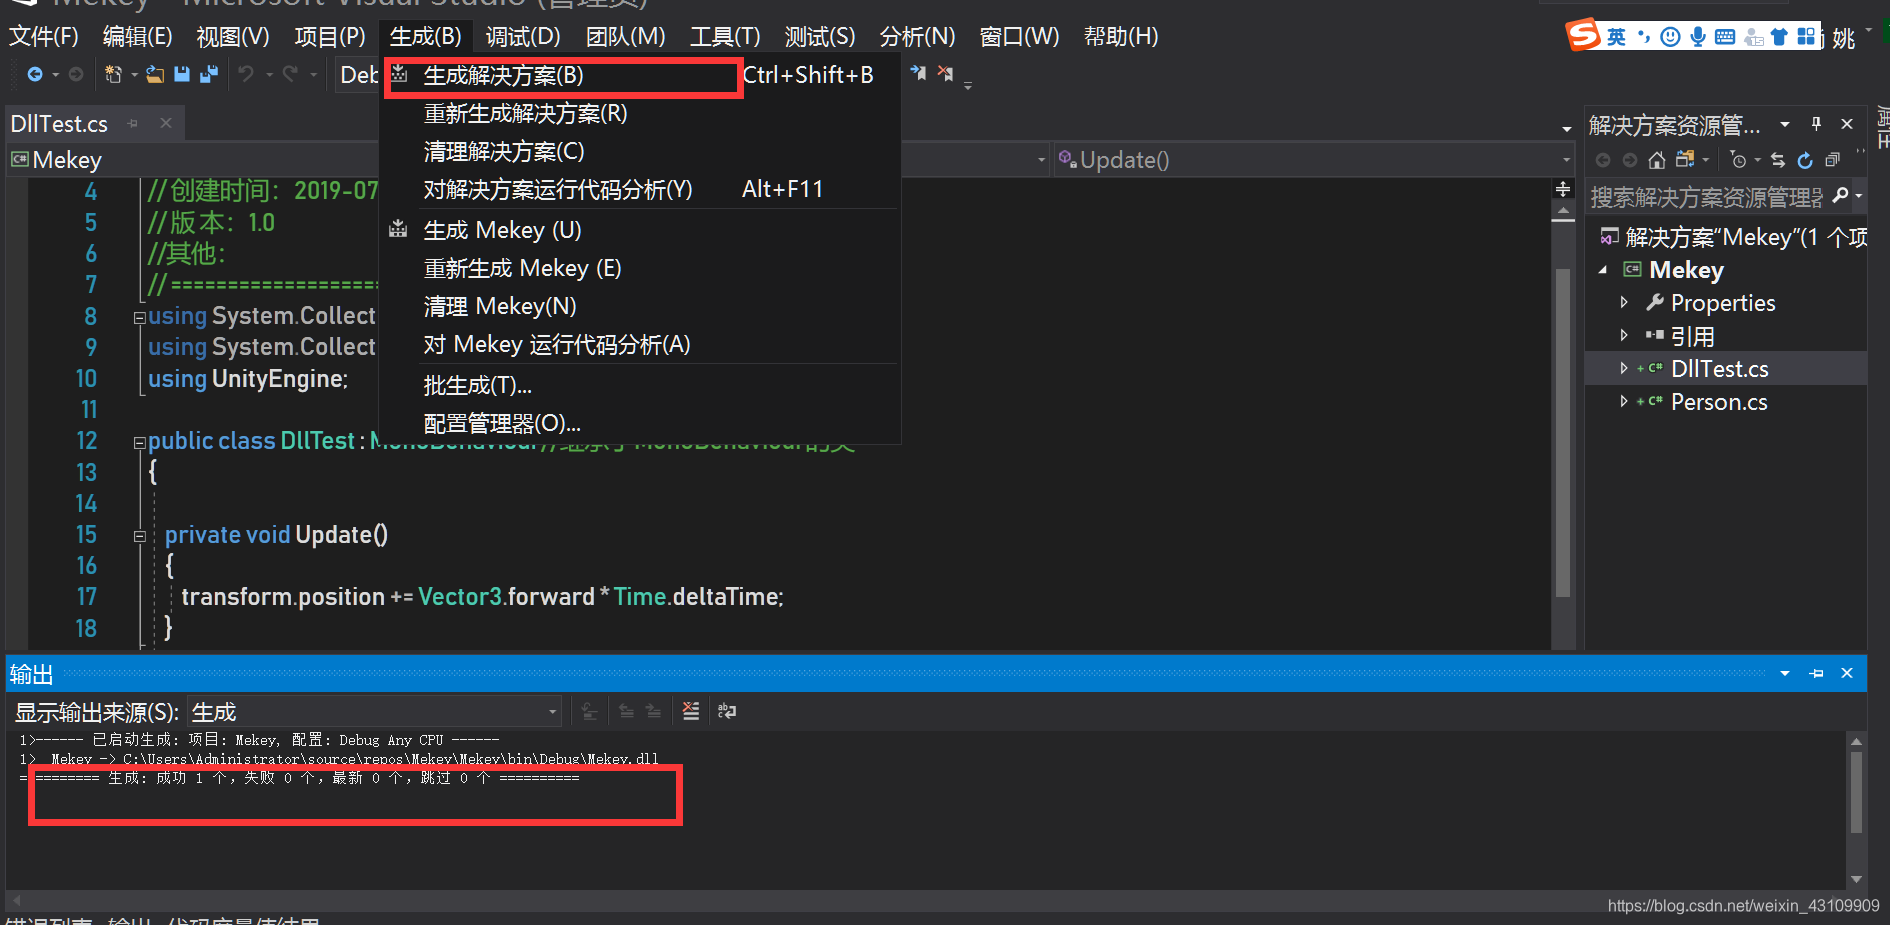This screenshot has width=1890, height=925.
Task: Open the Debug configuration dropdown
Action: (x=358, y=75)
